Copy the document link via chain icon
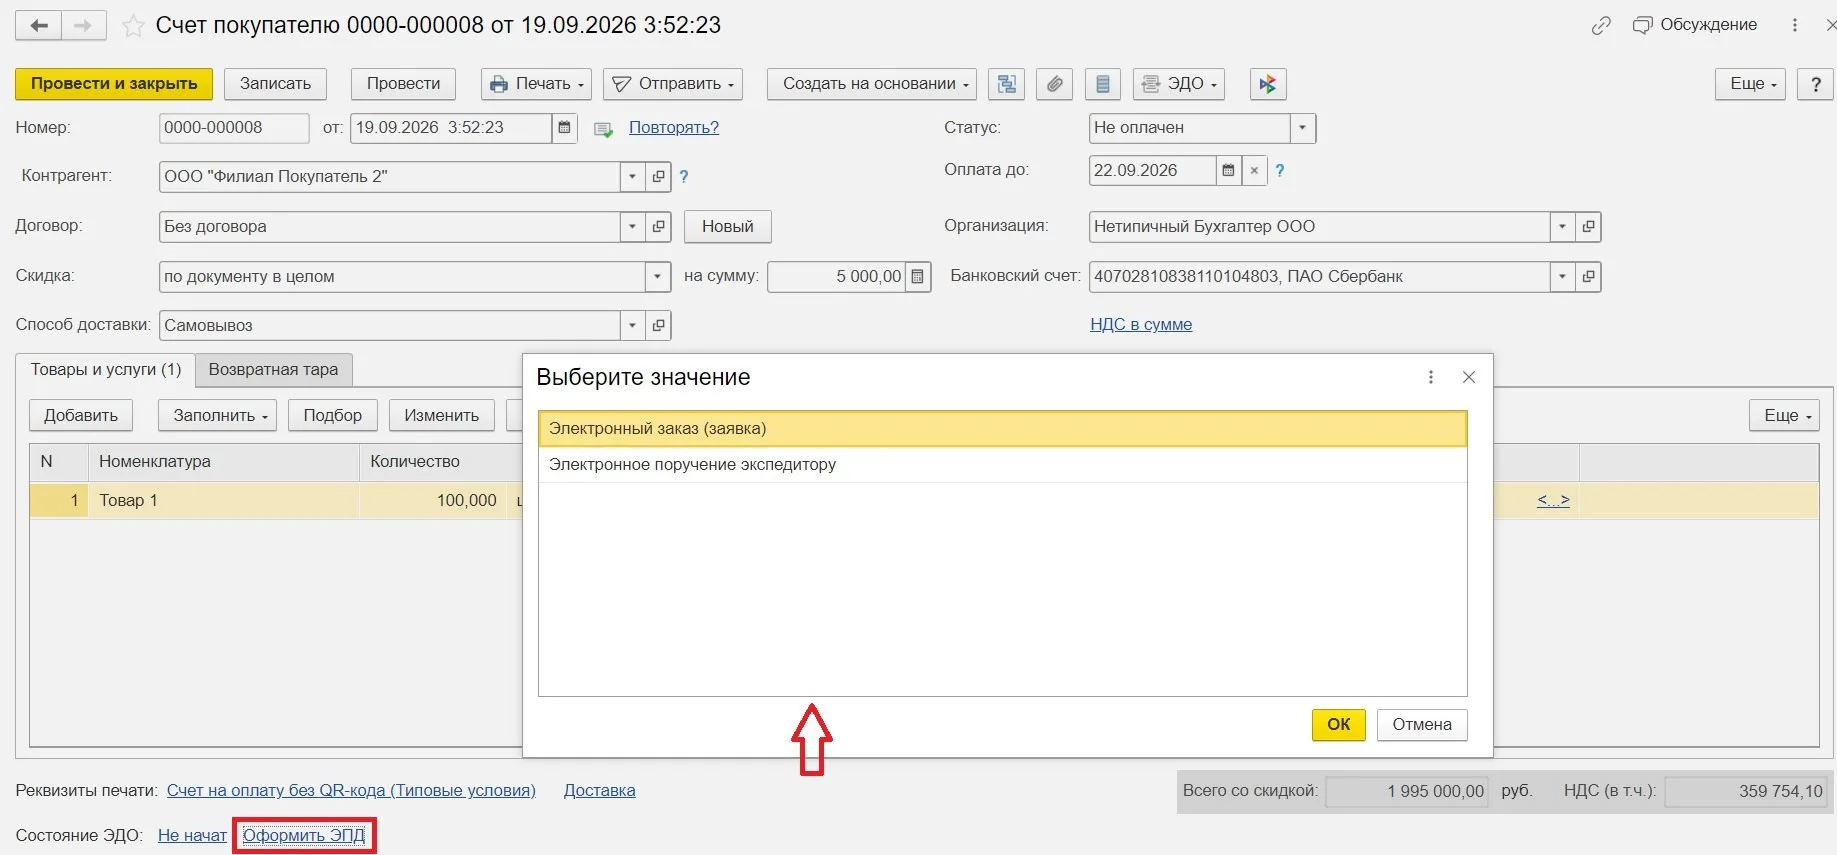The width and height of the screenshot is (1837, 855). [x=1601, y=26]
